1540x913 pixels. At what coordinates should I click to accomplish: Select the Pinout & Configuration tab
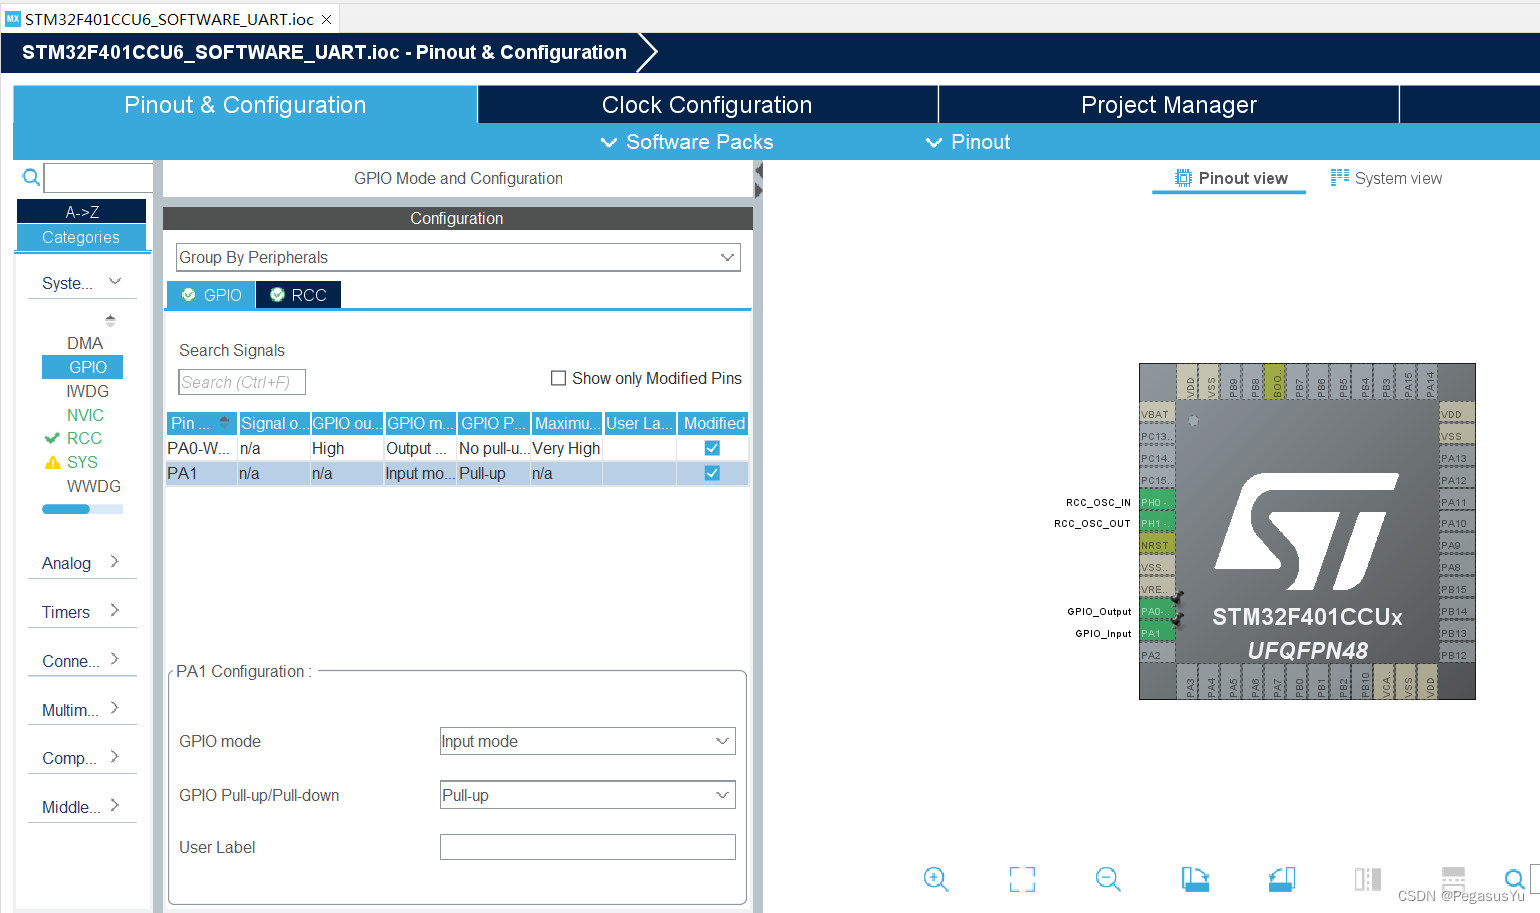pos(245,105)
